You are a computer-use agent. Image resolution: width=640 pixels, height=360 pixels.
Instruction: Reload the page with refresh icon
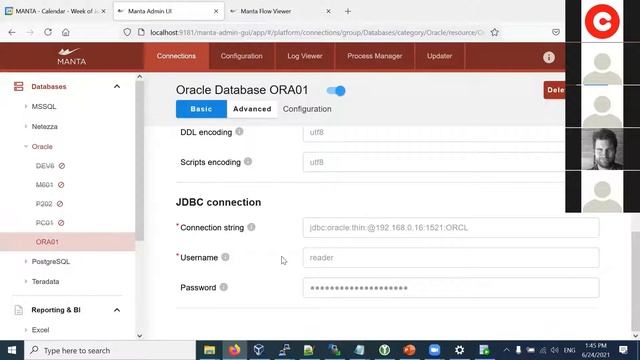pos(48,32)
